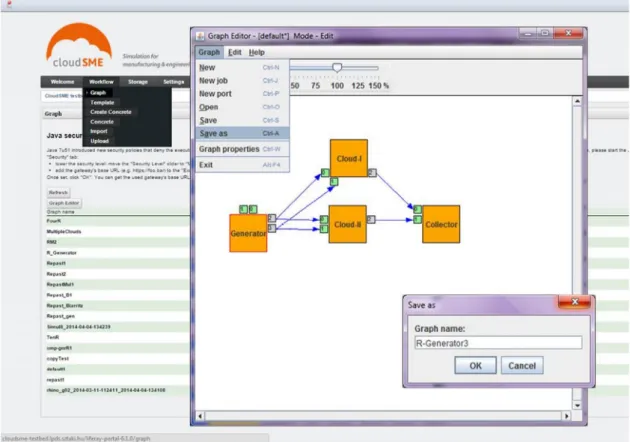Minimize the Graph Editor window
Screen dimensions: 630x442
[528, 33]
